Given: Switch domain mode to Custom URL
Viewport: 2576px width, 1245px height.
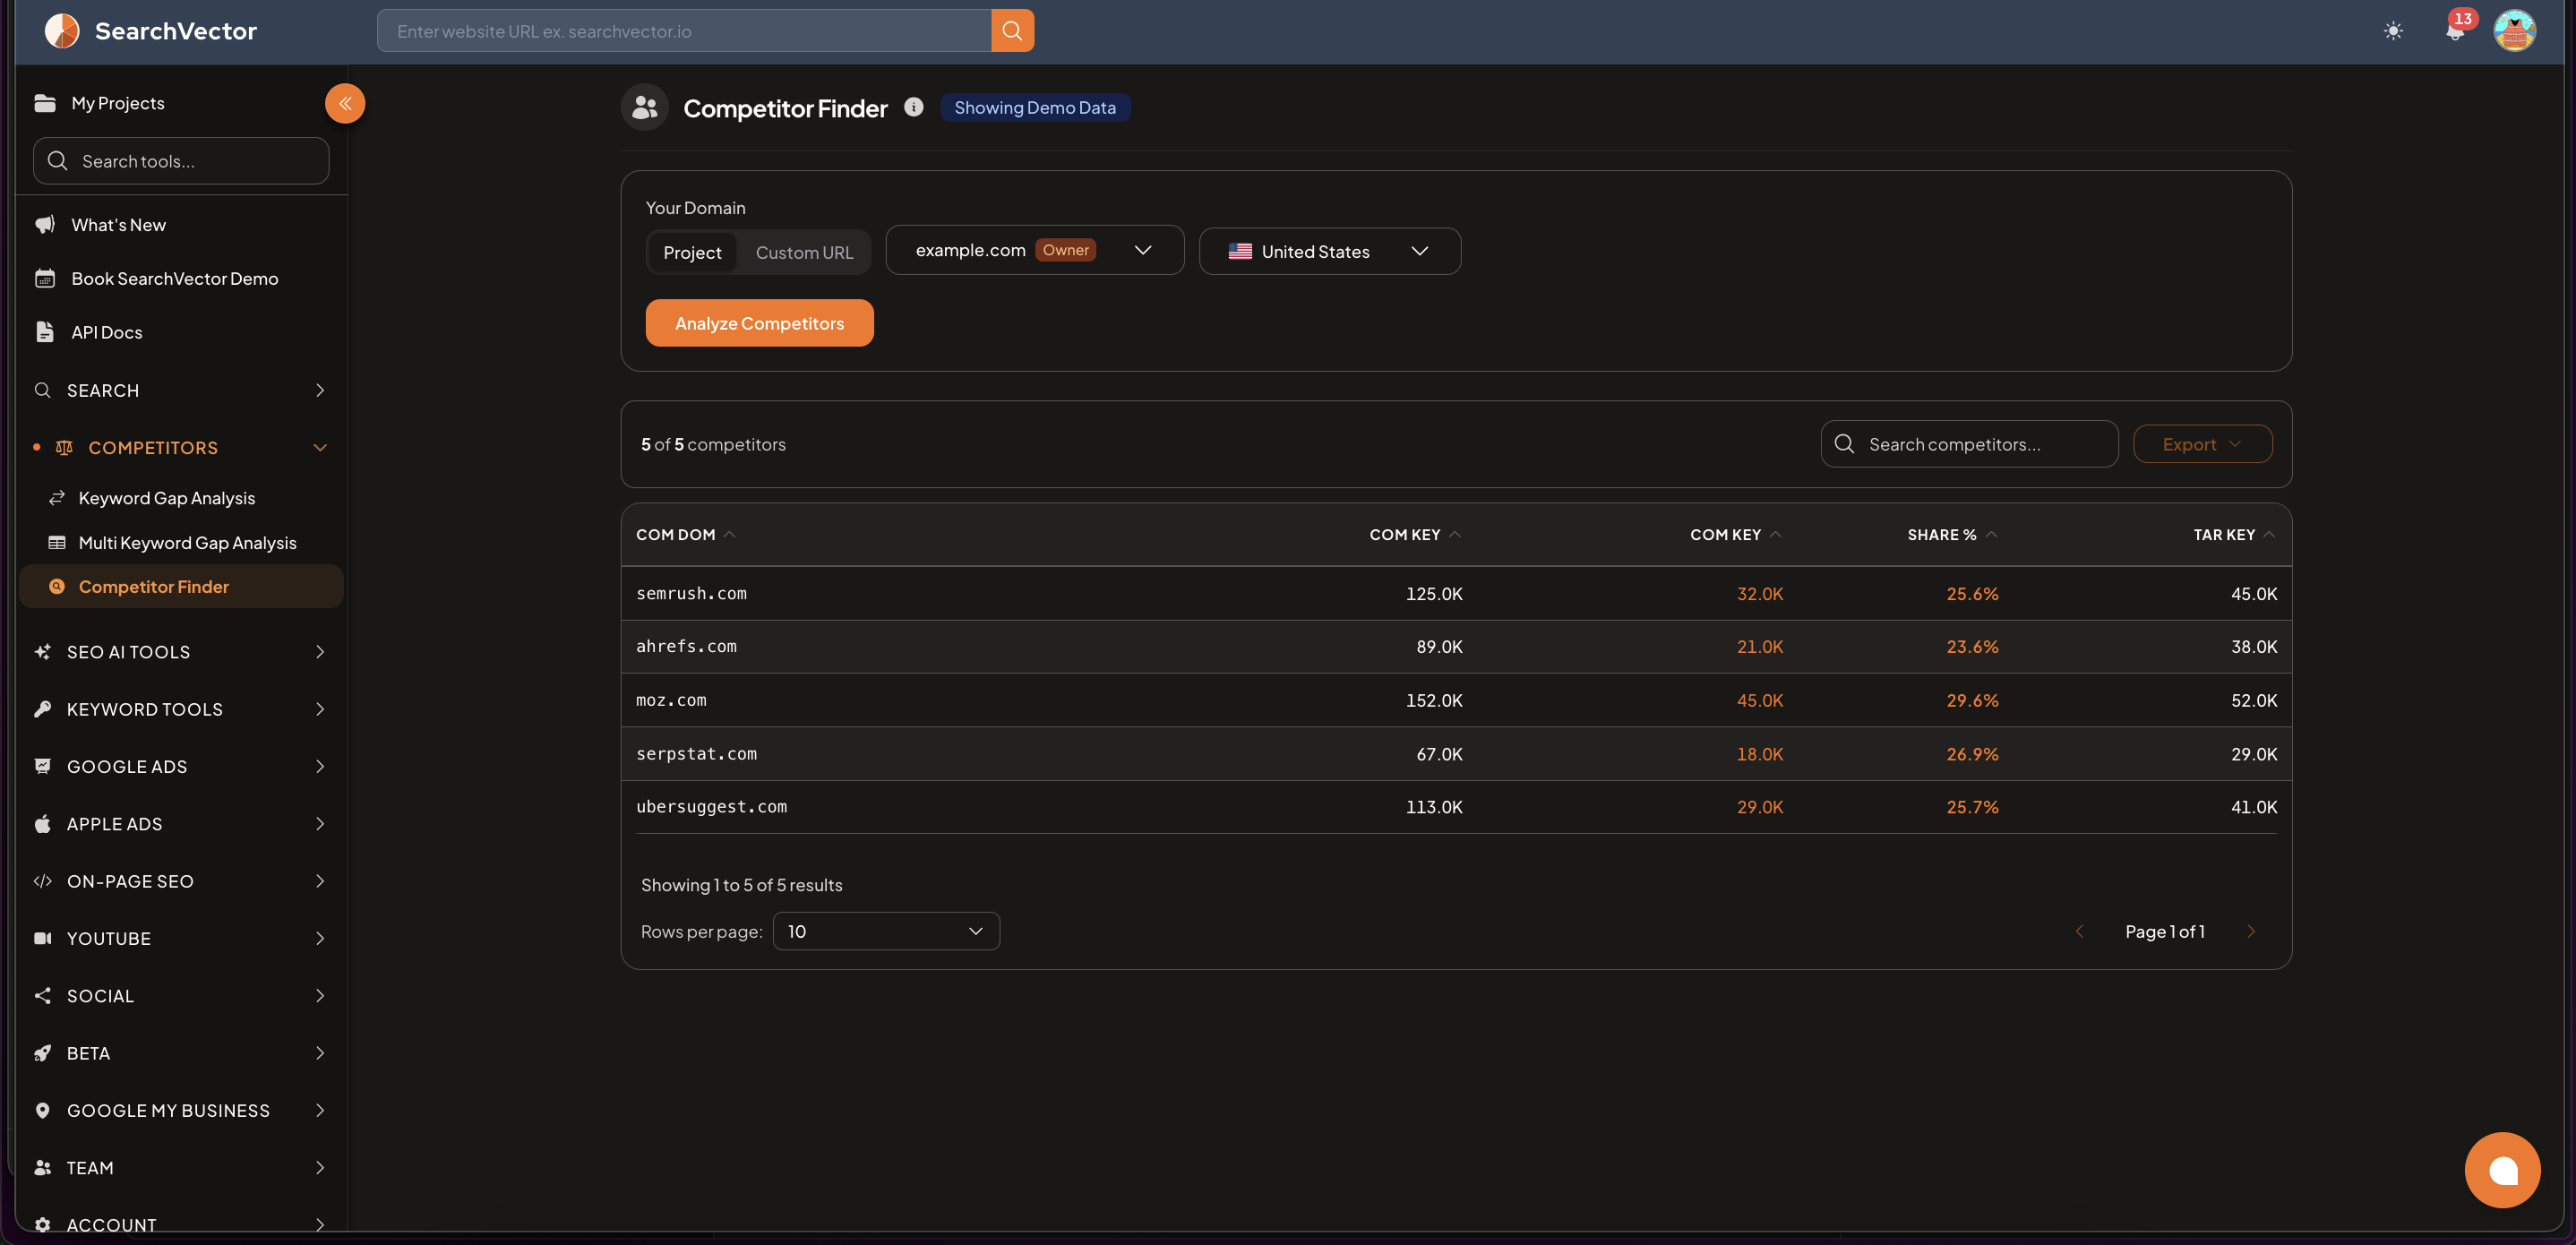Looking at the screenshot, I should pos(804,252).
